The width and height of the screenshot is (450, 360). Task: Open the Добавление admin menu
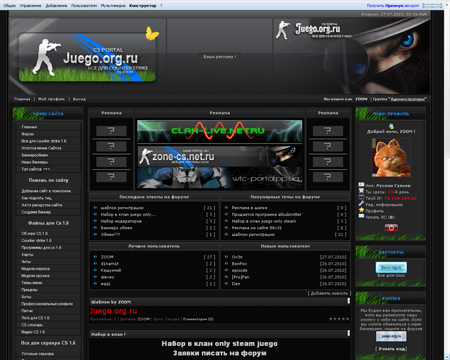(56, 6)
